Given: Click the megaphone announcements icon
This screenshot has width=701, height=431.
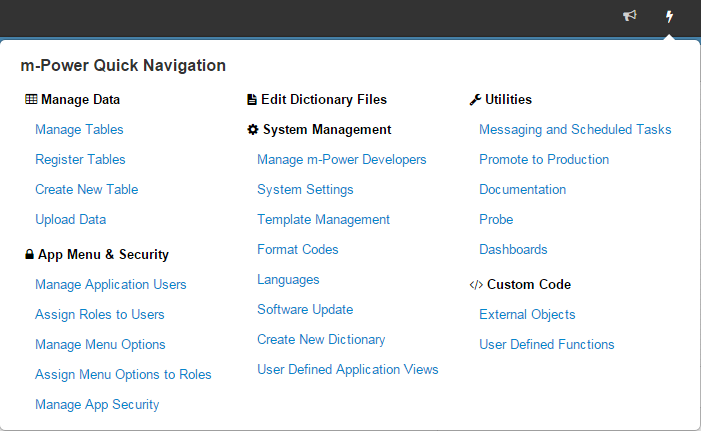Looking at the screenshot, I should [x=629, y=16].
